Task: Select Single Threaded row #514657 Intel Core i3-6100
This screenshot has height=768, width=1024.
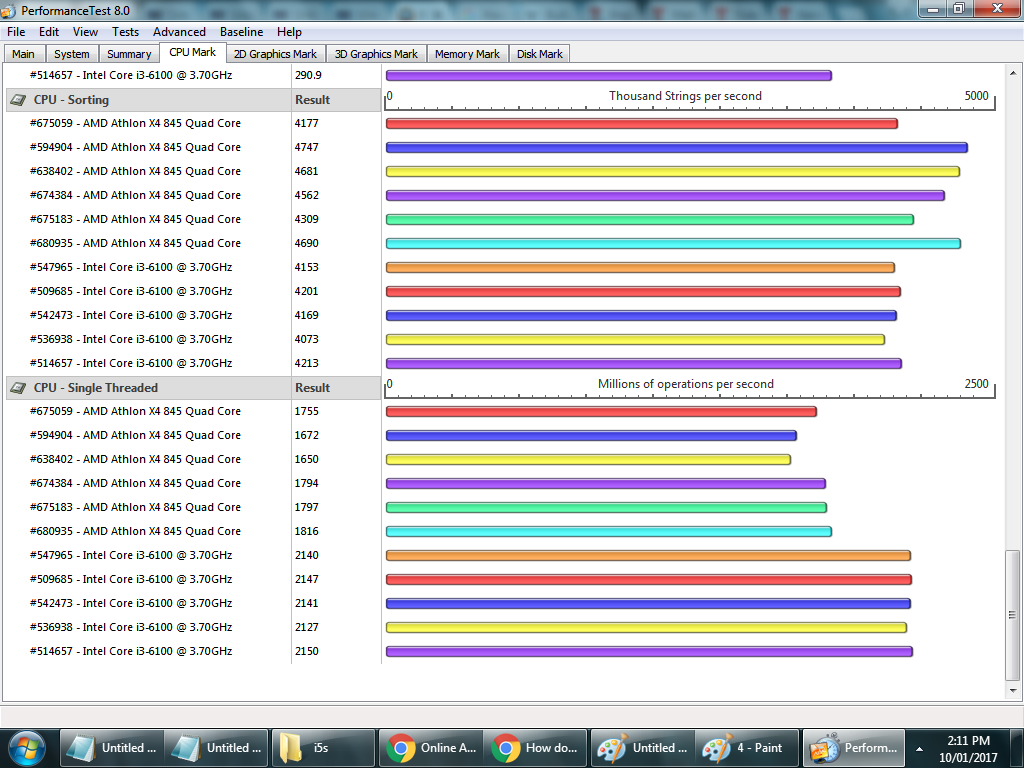Action: (x=131, y=651)
